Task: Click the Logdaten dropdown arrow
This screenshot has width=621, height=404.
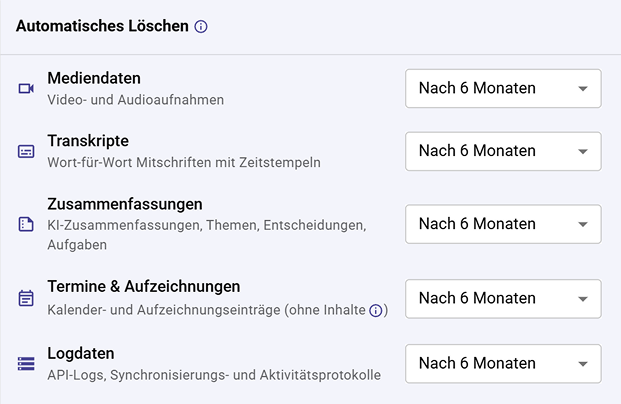Action: pyautogui.click(x=583, y=364)
